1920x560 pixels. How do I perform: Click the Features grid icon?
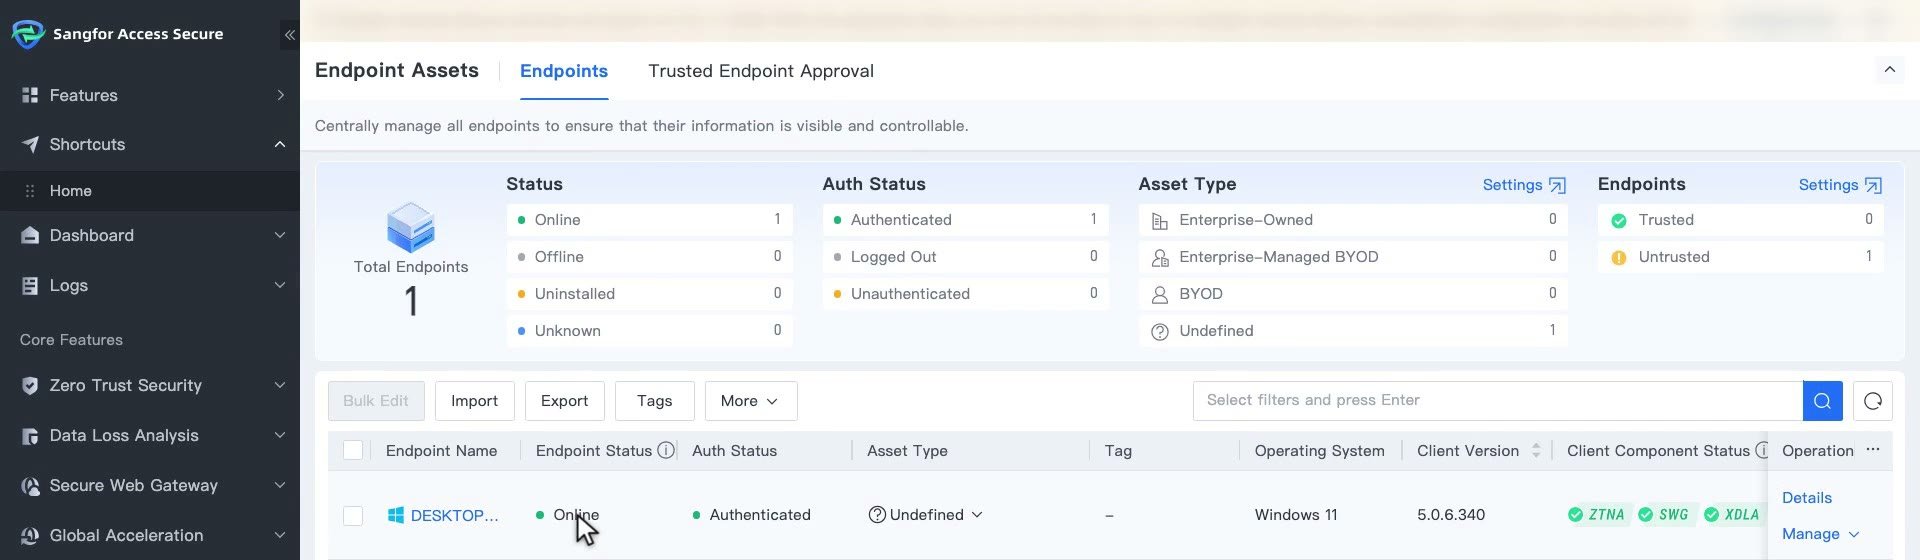pos(30,95)
